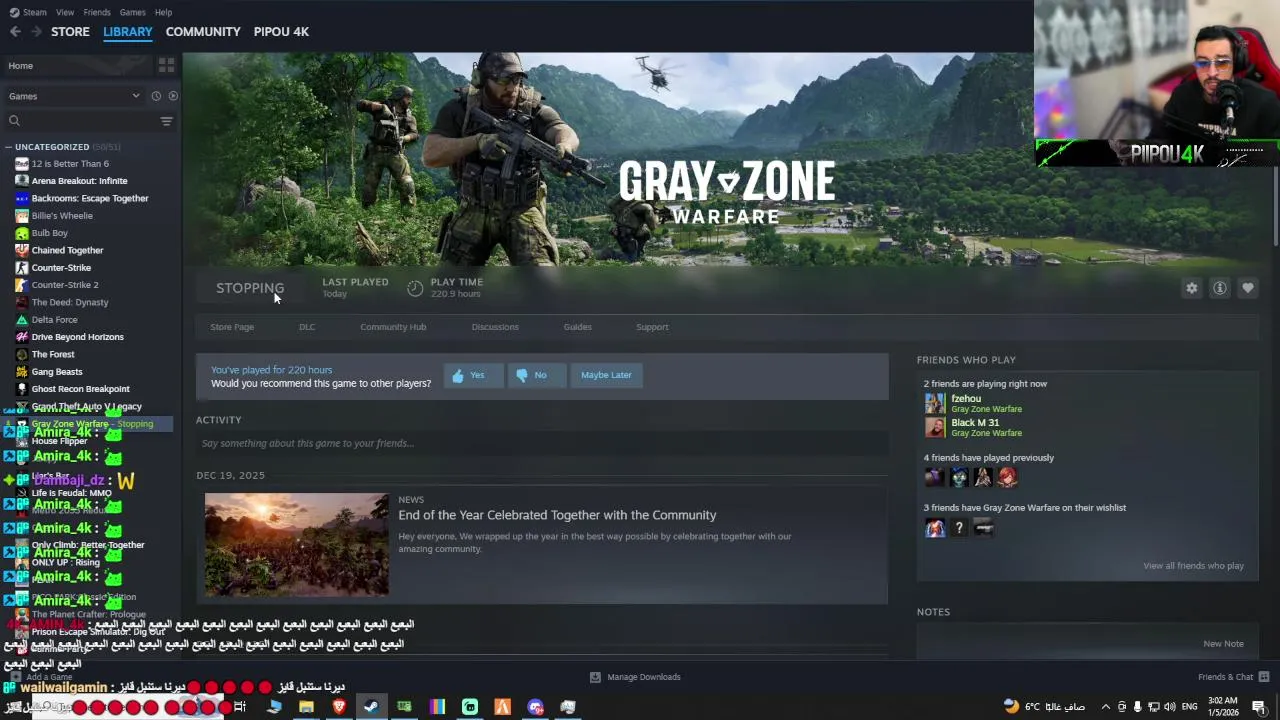The height and width of the screenshot is (720, 1280).
Task: Open the Windows notification center icon
Action: coord(1259,707)
